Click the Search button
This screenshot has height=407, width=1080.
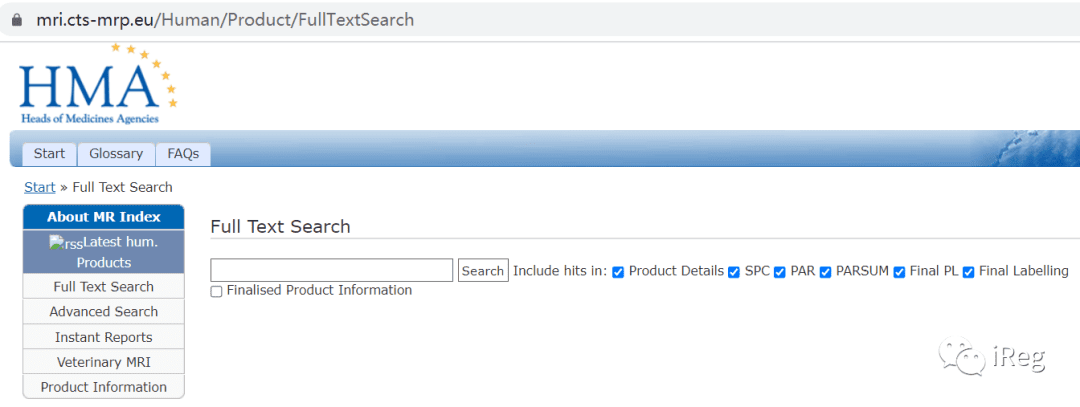[x=483, y=271]
